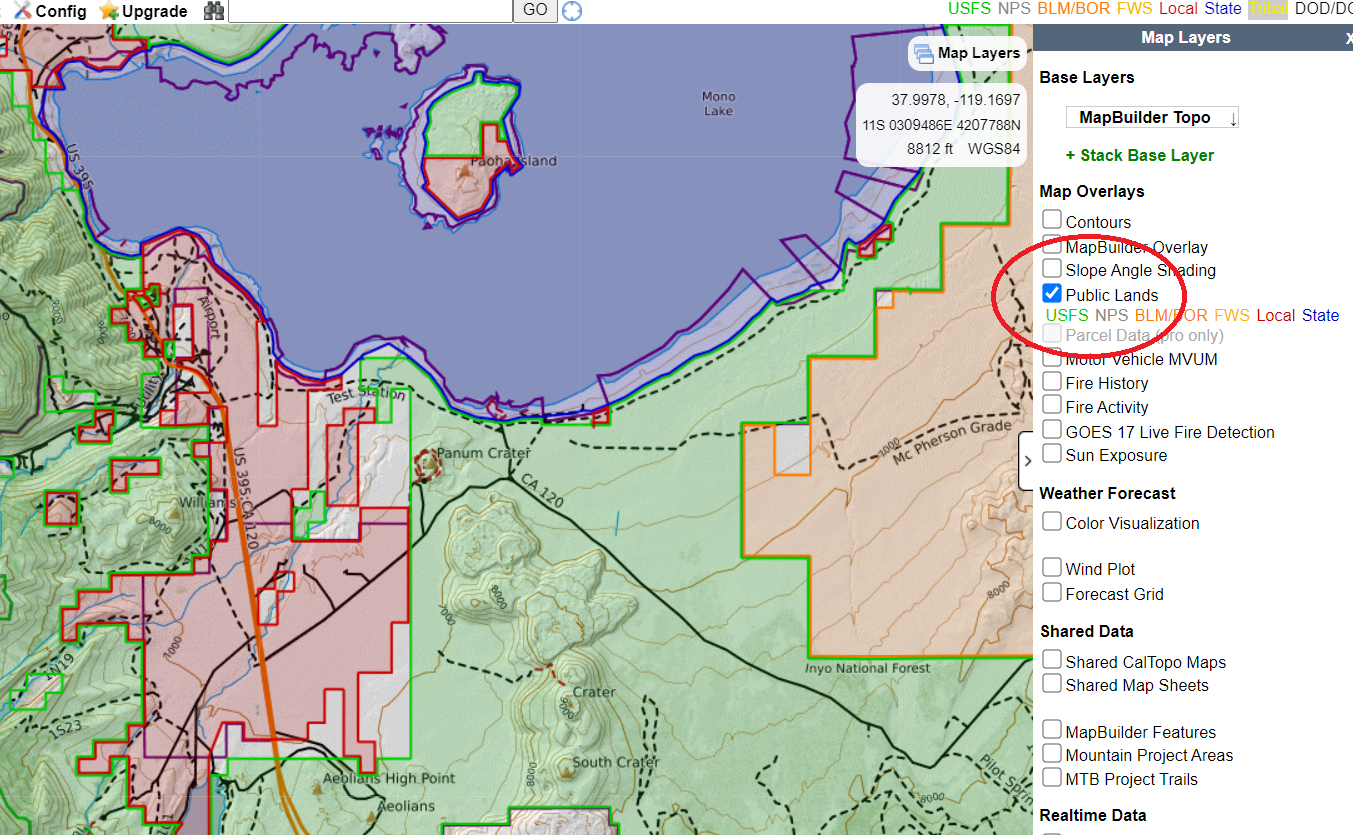1353x835 pixels.
Task: Toggle the Wind Plot checkbox
Action: (1052, 567)
